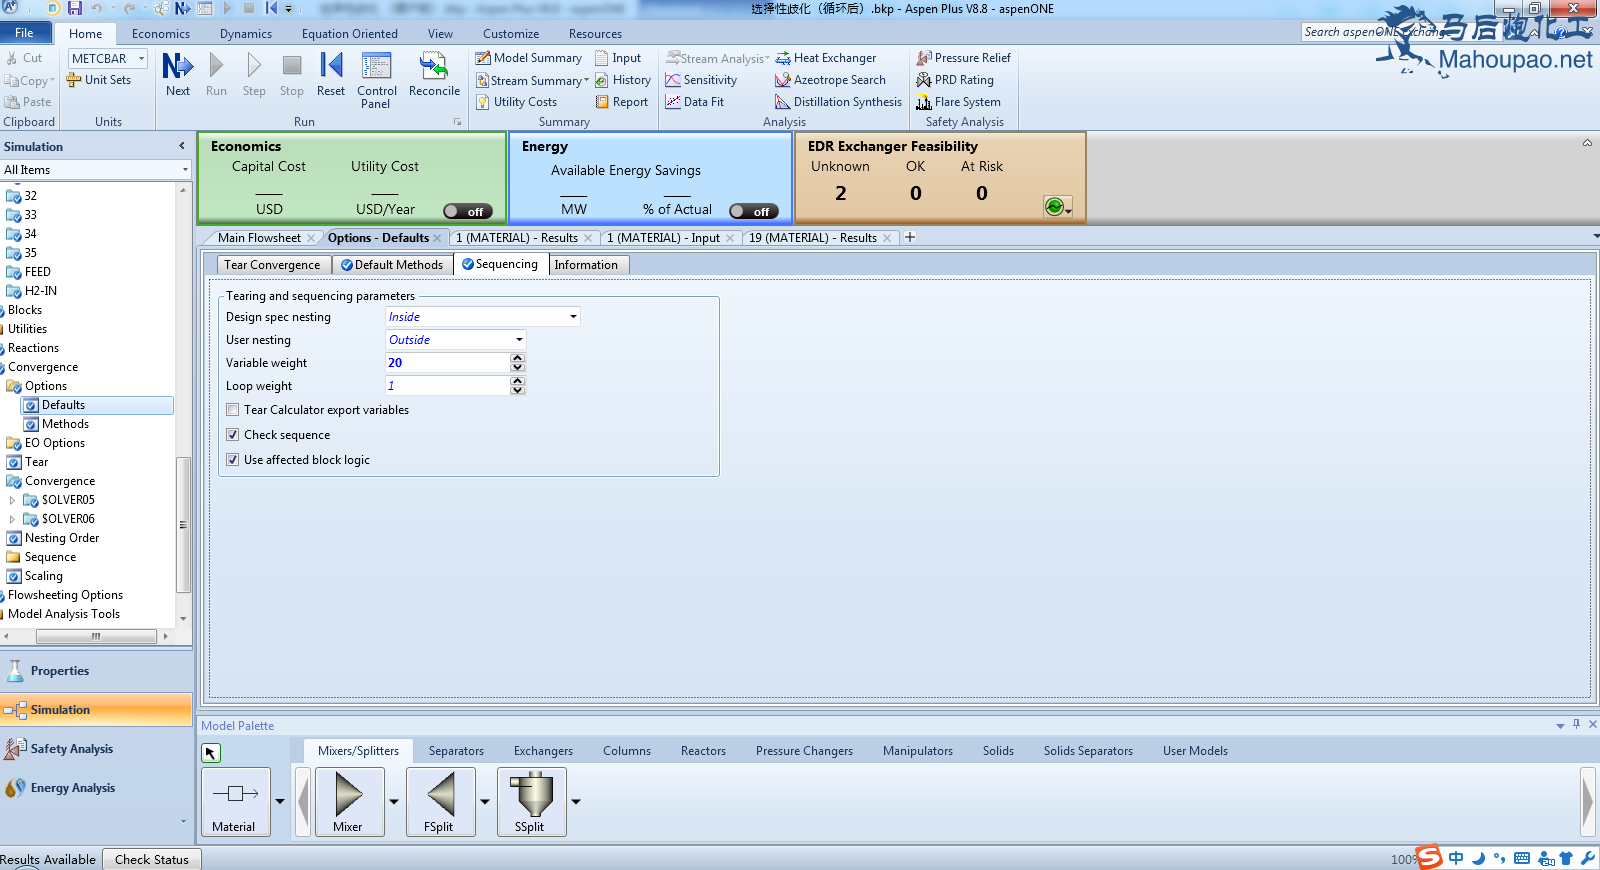
Task: Toggle Economics activation off switch
Action: (x=468, y=211)
